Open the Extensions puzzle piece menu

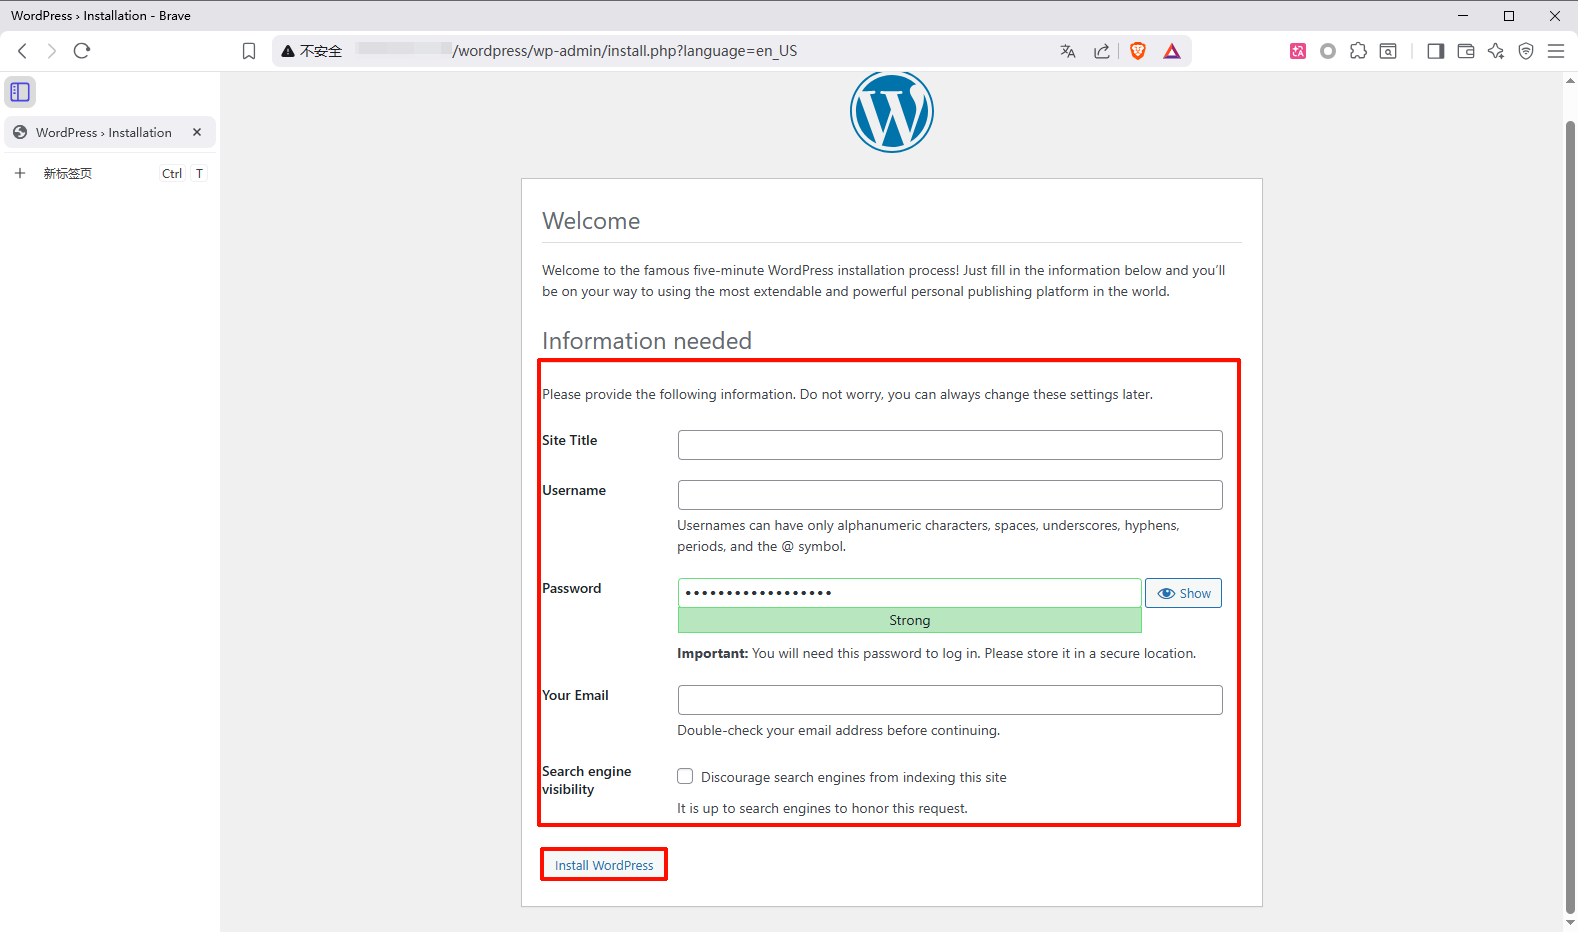[x=1358, y=51]
